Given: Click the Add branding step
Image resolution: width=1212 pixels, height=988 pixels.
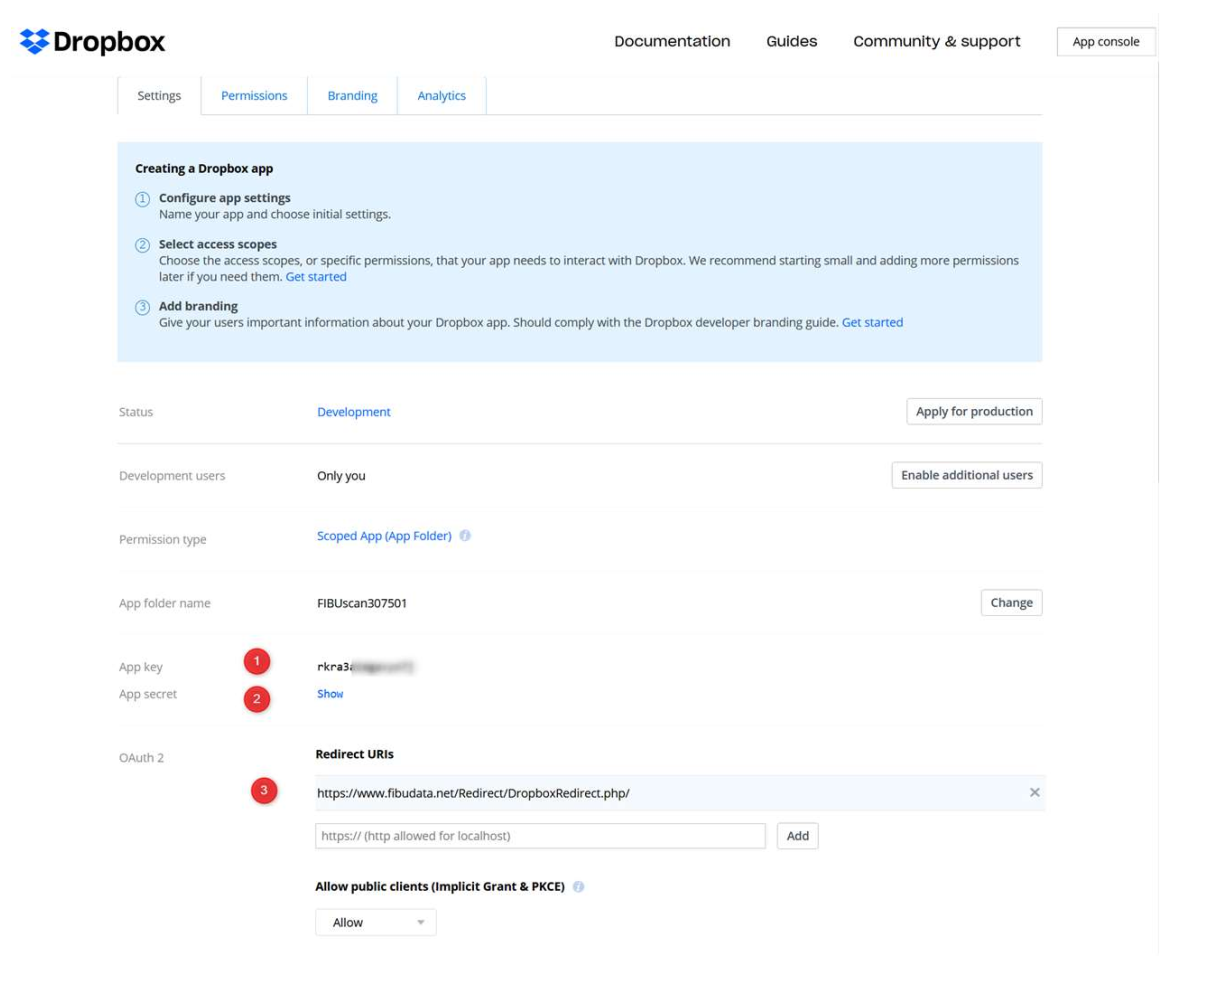Looking at the screenshot, I should tap(198, 306).
